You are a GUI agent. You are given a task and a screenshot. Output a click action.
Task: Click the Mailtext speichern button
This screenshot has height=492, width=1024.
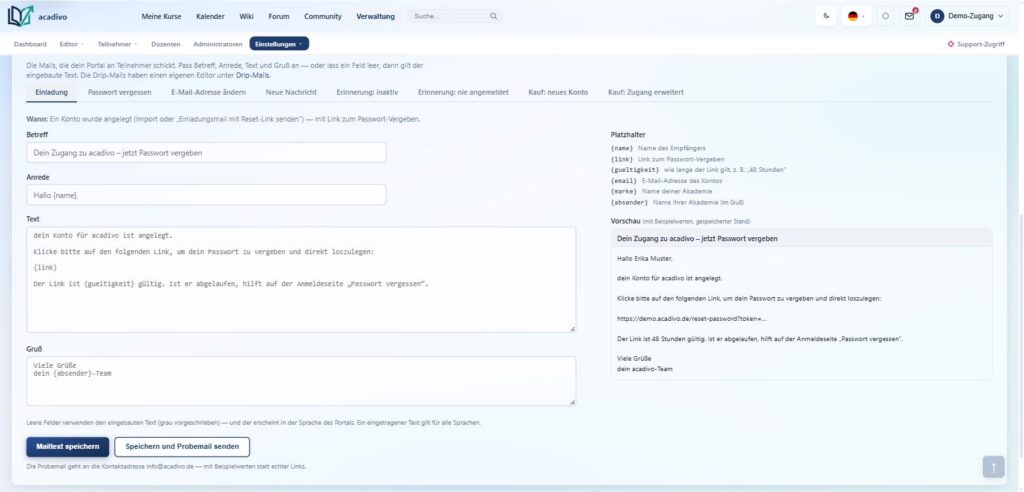point(68,447)
